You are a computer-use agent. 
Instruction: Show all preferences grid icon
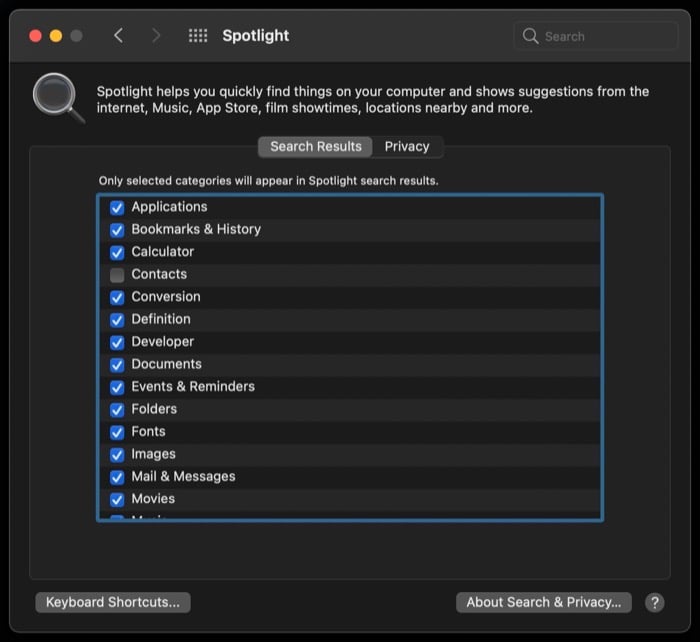198,36
